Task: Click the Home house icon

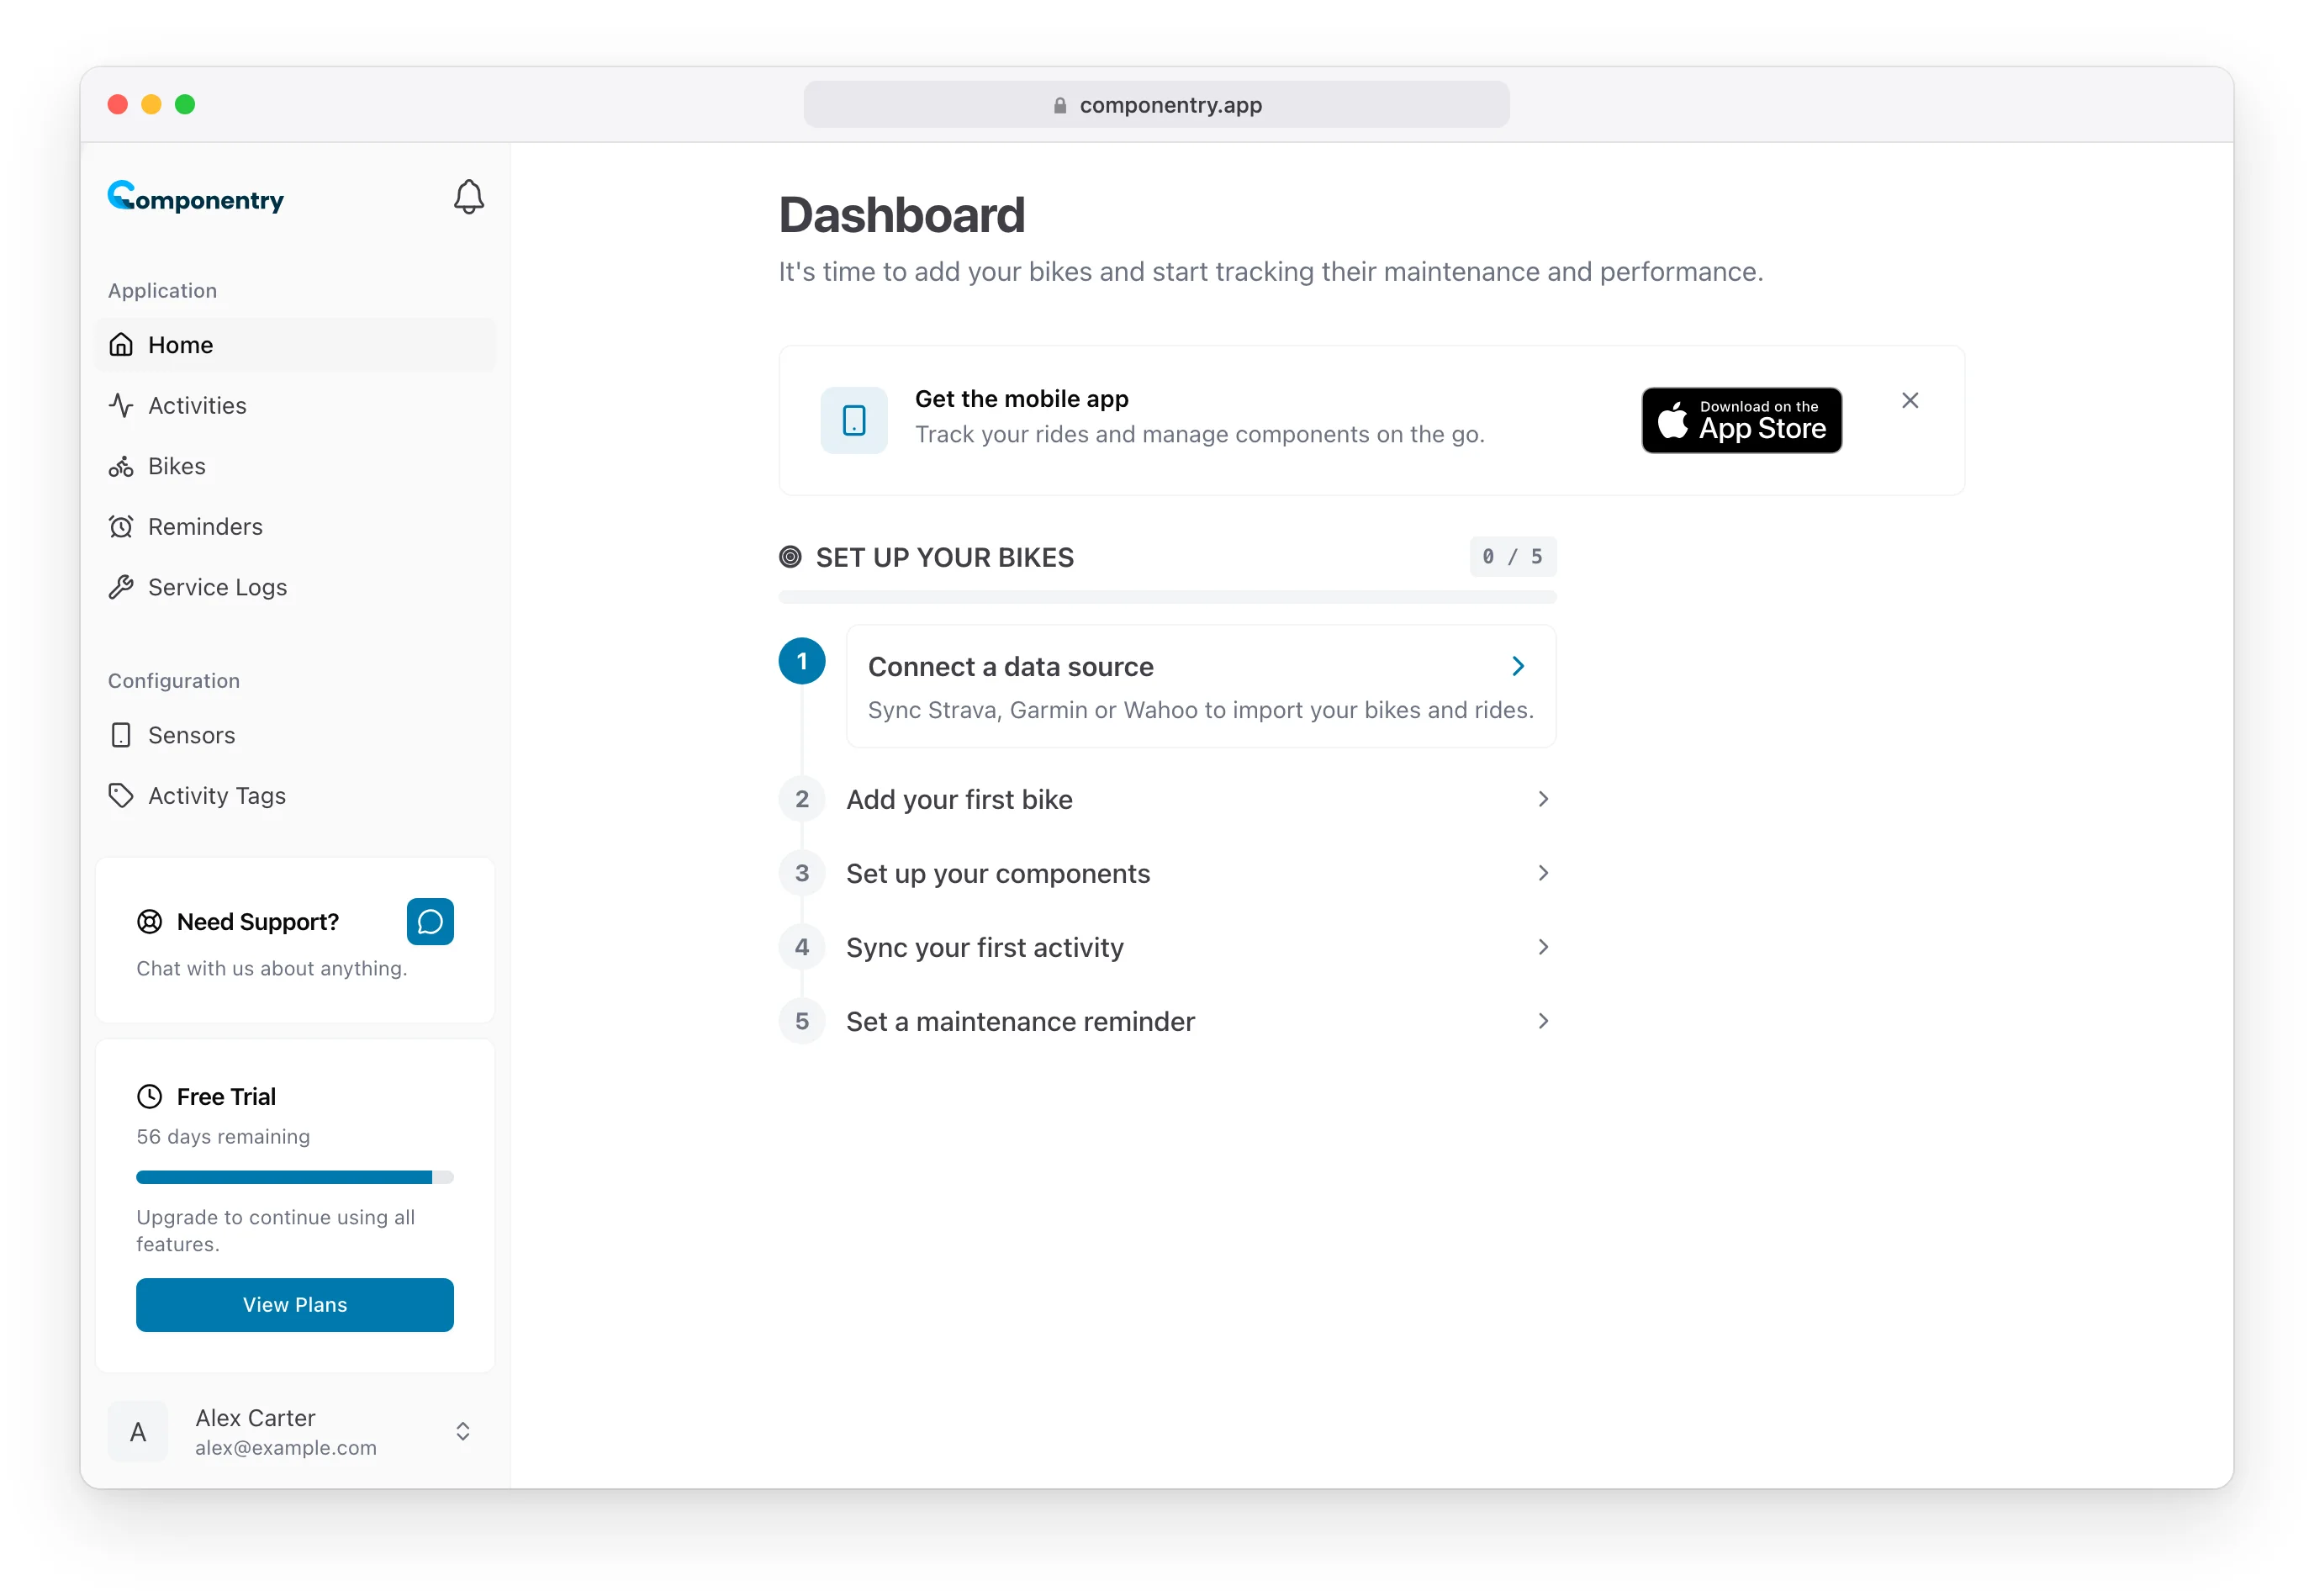Action: click(x=121, y=345)
